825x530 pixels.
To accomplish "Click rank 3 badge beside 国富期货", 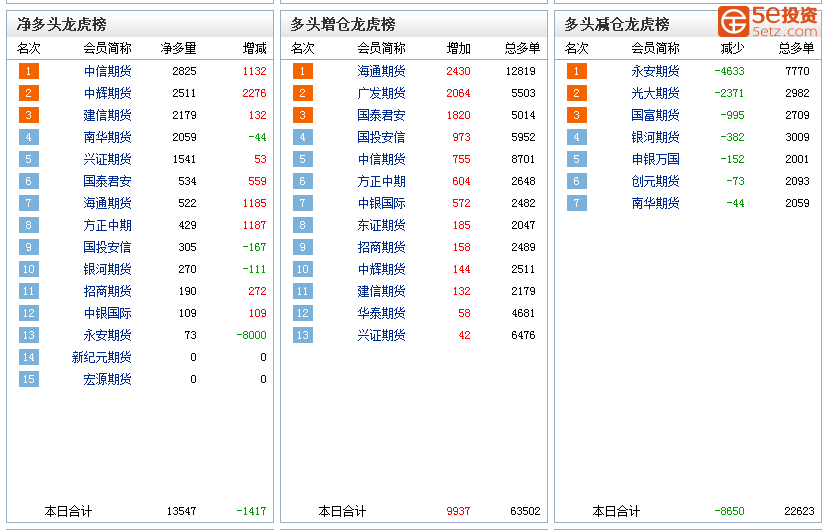I will (577, 115).
